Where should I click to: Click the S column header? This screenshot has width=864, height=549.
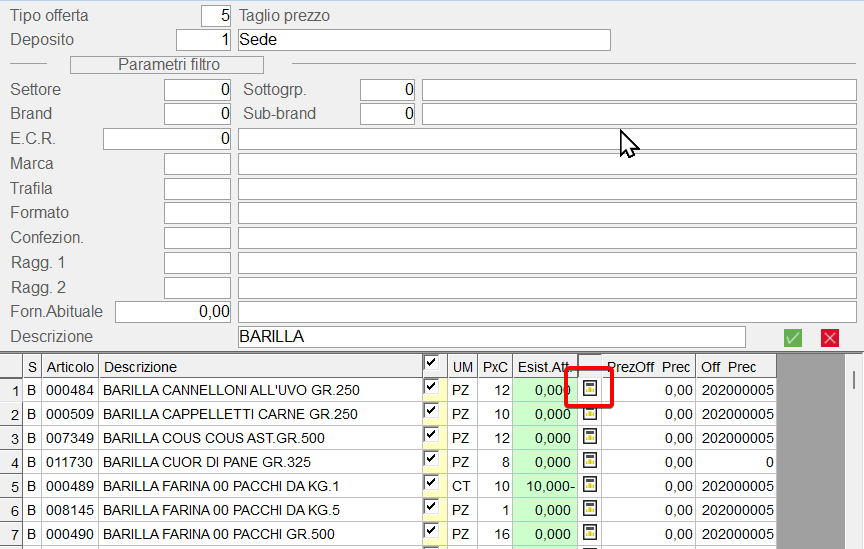pyautogui.click(x=32, y=367)
